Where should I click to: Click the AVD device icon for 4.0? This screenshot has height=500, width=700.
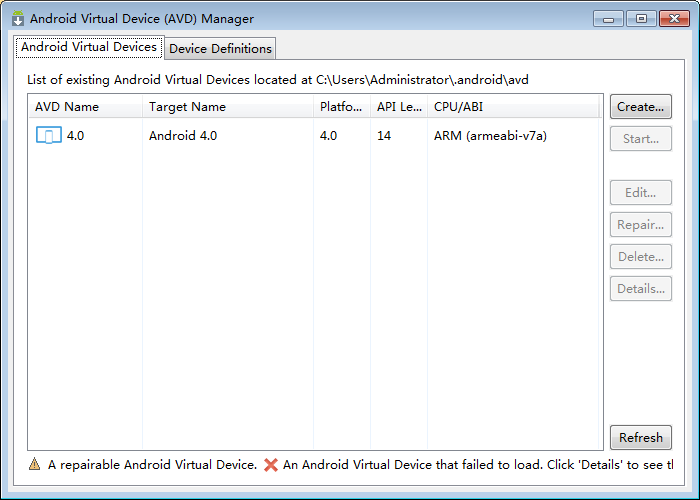point(48,136)
